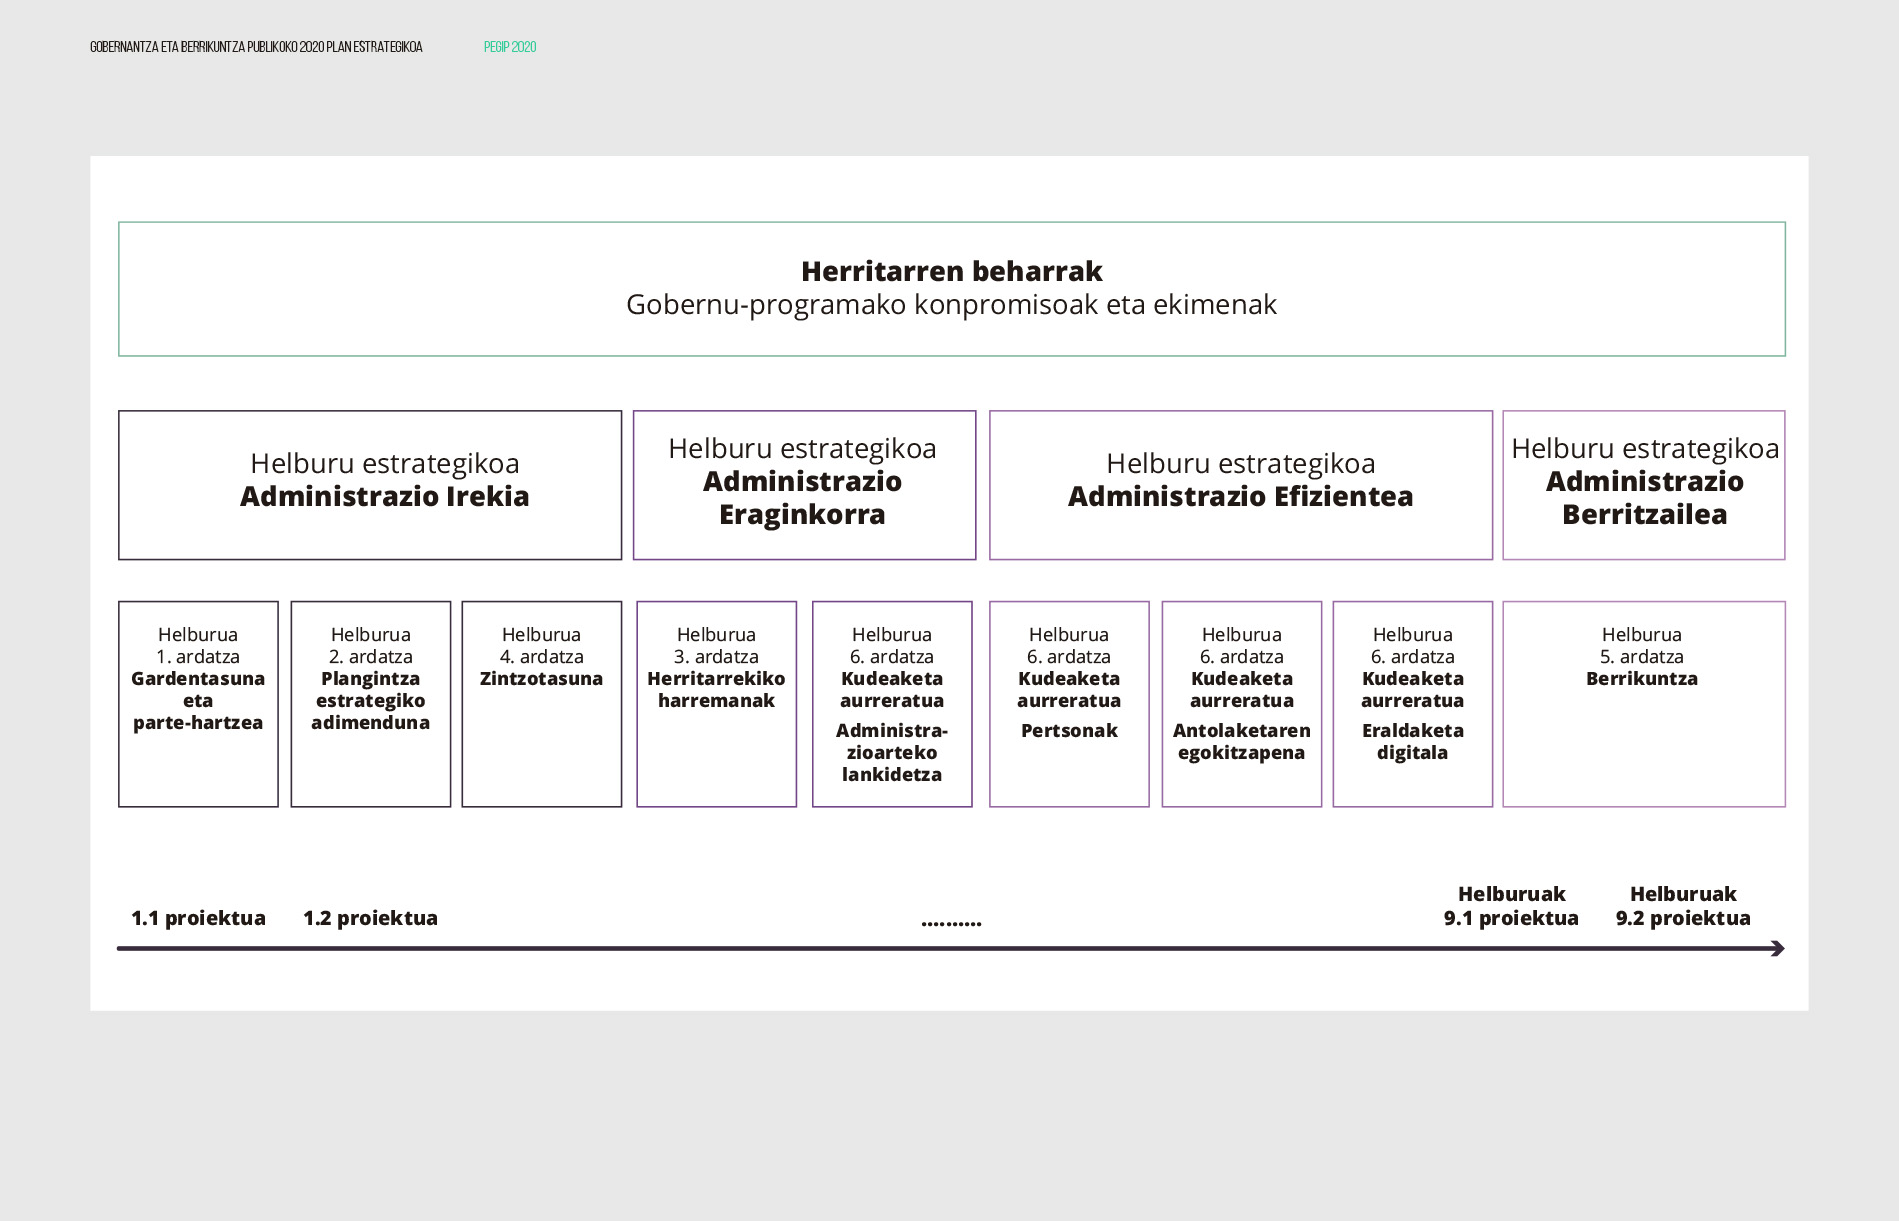
Task: Click the Antolaketaren egokitzapena box
Action: tap(1241, 703)
